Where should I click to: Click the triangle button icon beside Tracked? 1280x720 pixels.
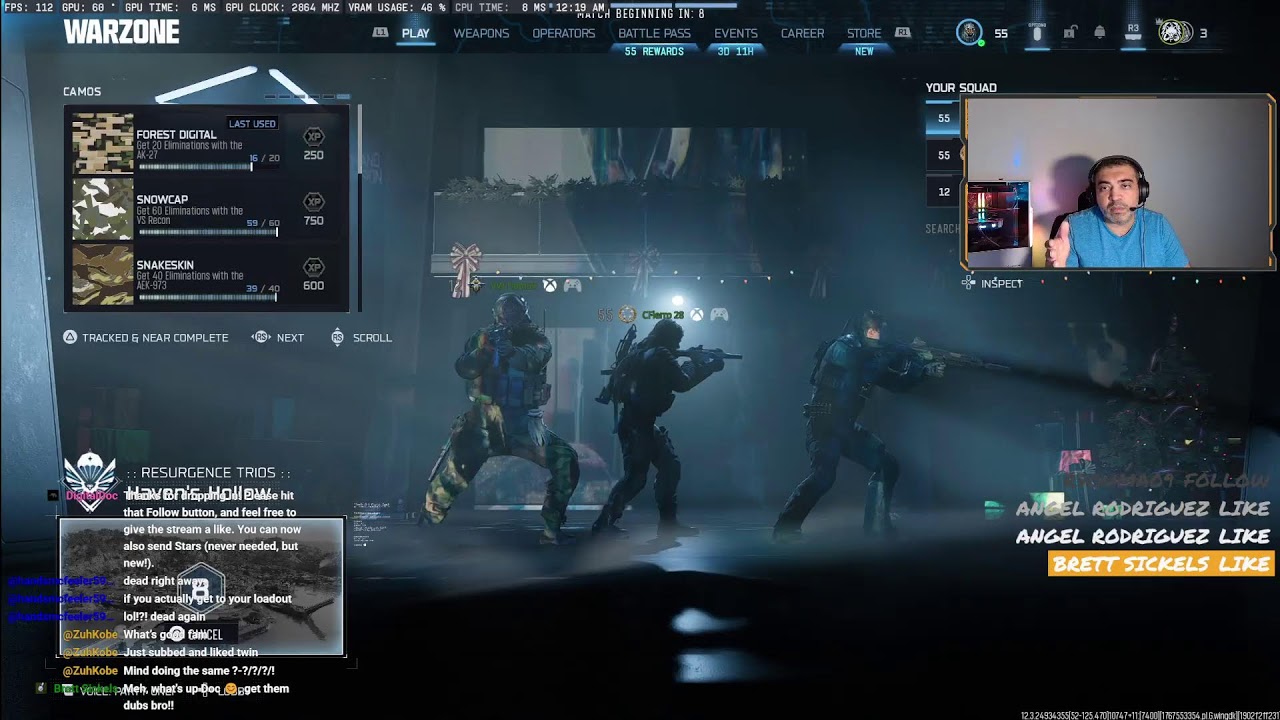[70, 338]
